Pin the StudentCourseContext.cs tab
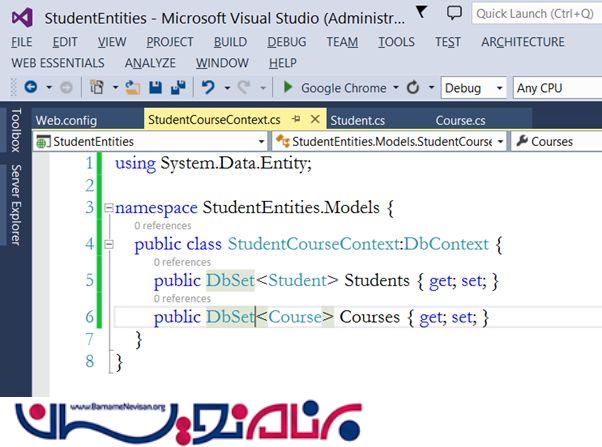This screenshot has height=447, width=602. [x=296, y=120]
